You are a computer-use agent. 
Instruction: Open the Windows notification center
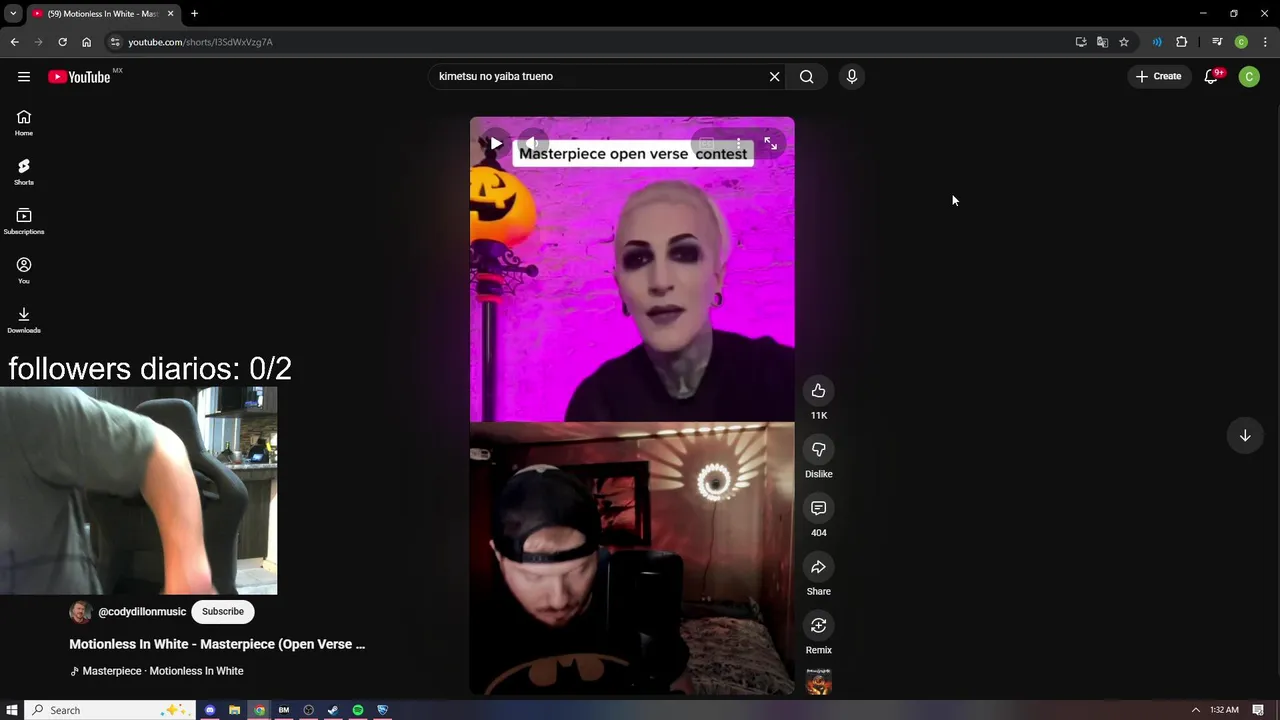[1258, 710]
